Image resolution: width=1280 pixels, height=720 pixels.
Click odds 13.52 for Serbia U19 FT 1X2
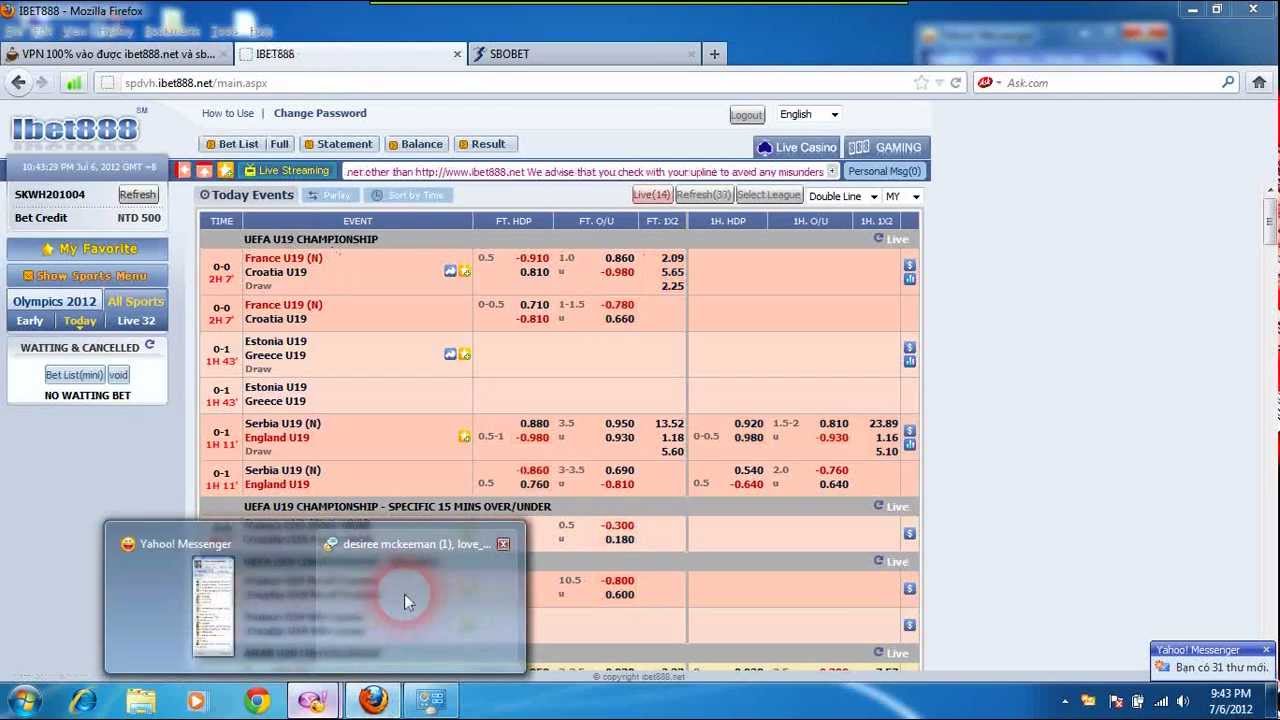click(669, 424)
